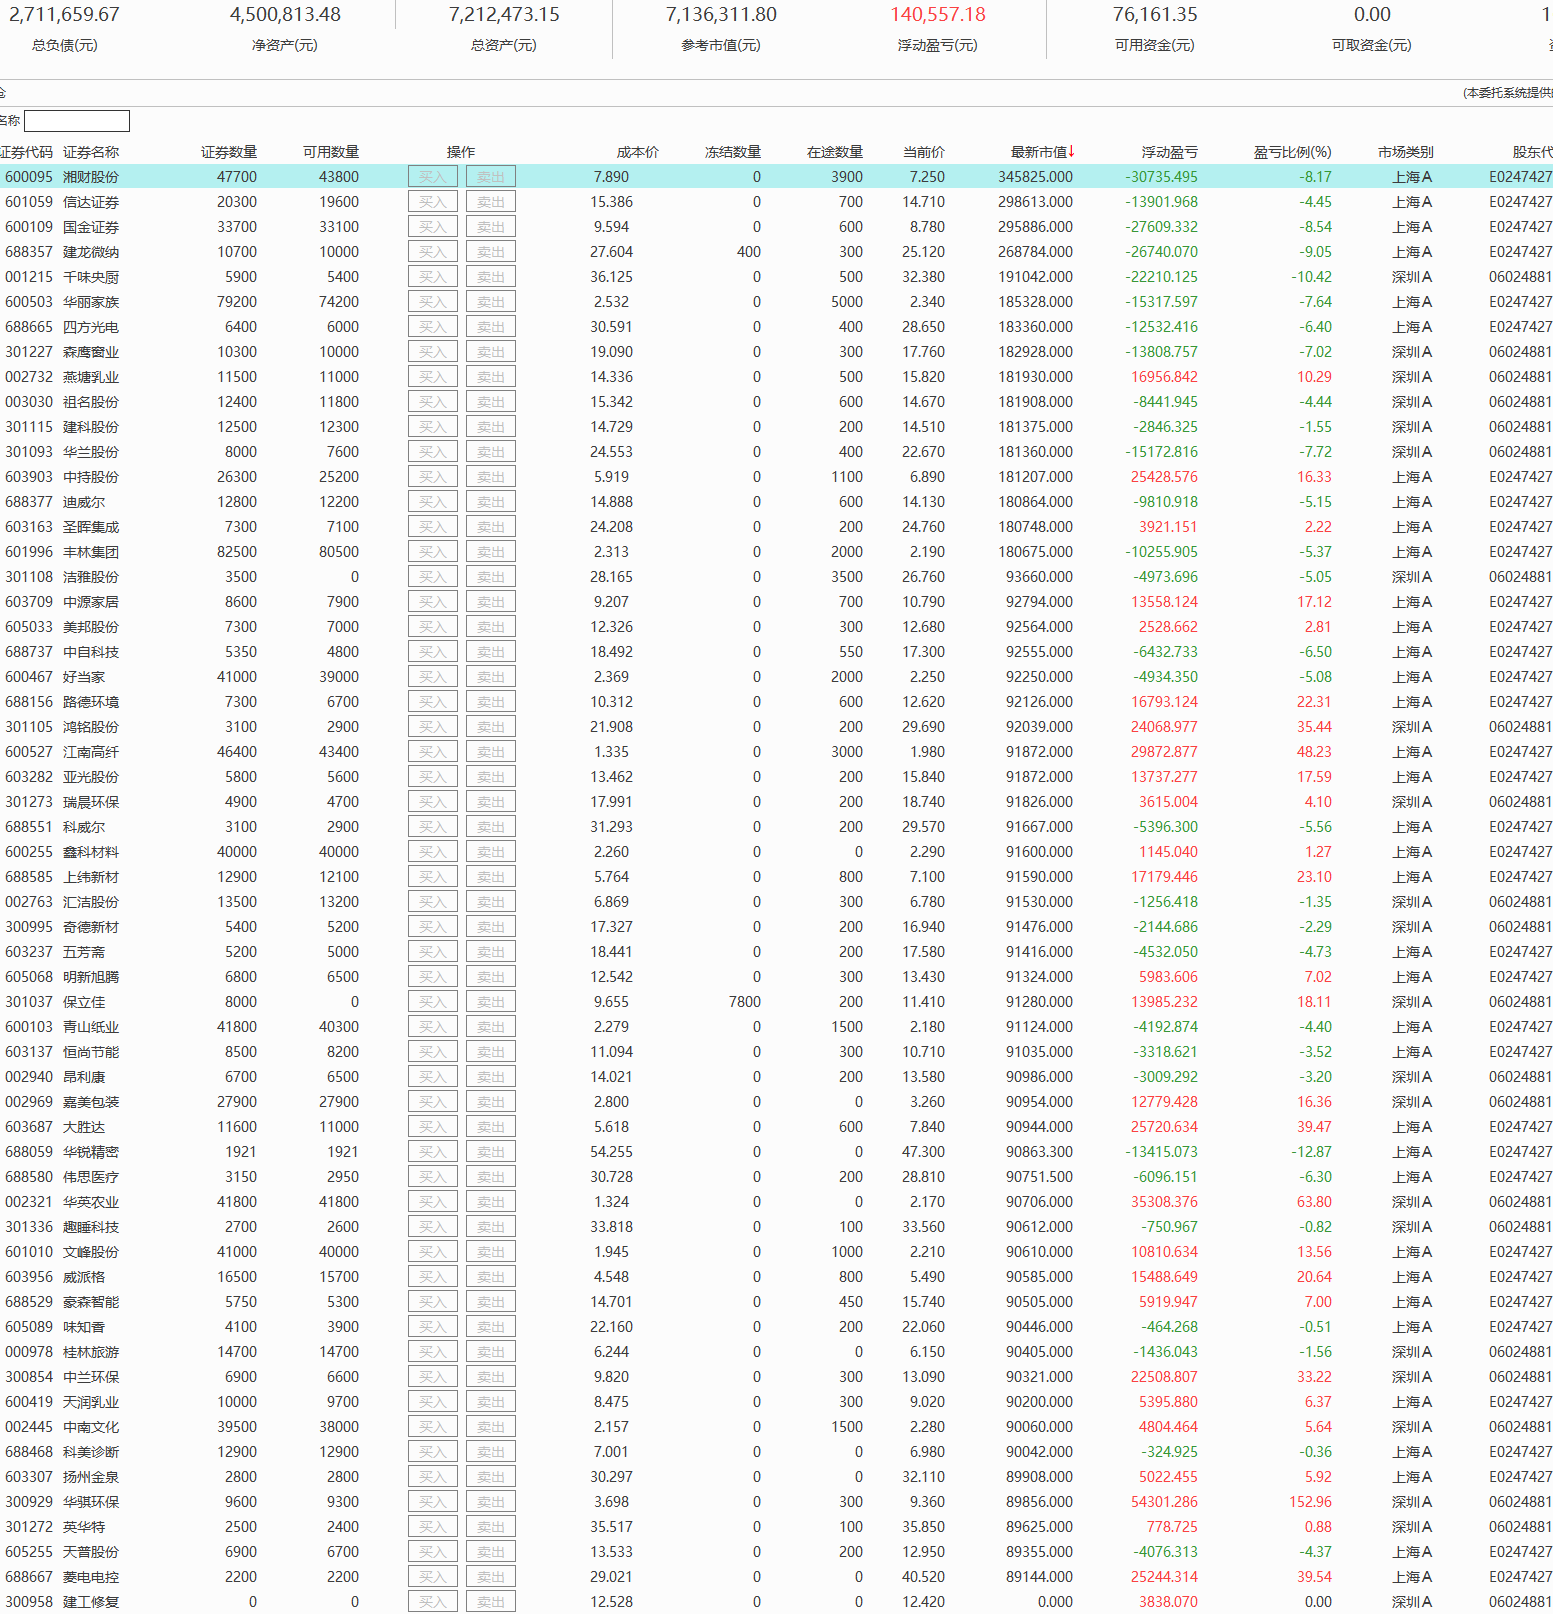Click the 冻结数量 column header
The width and height of the screenshot is (1553, 1614).
[x=733, y=152]
